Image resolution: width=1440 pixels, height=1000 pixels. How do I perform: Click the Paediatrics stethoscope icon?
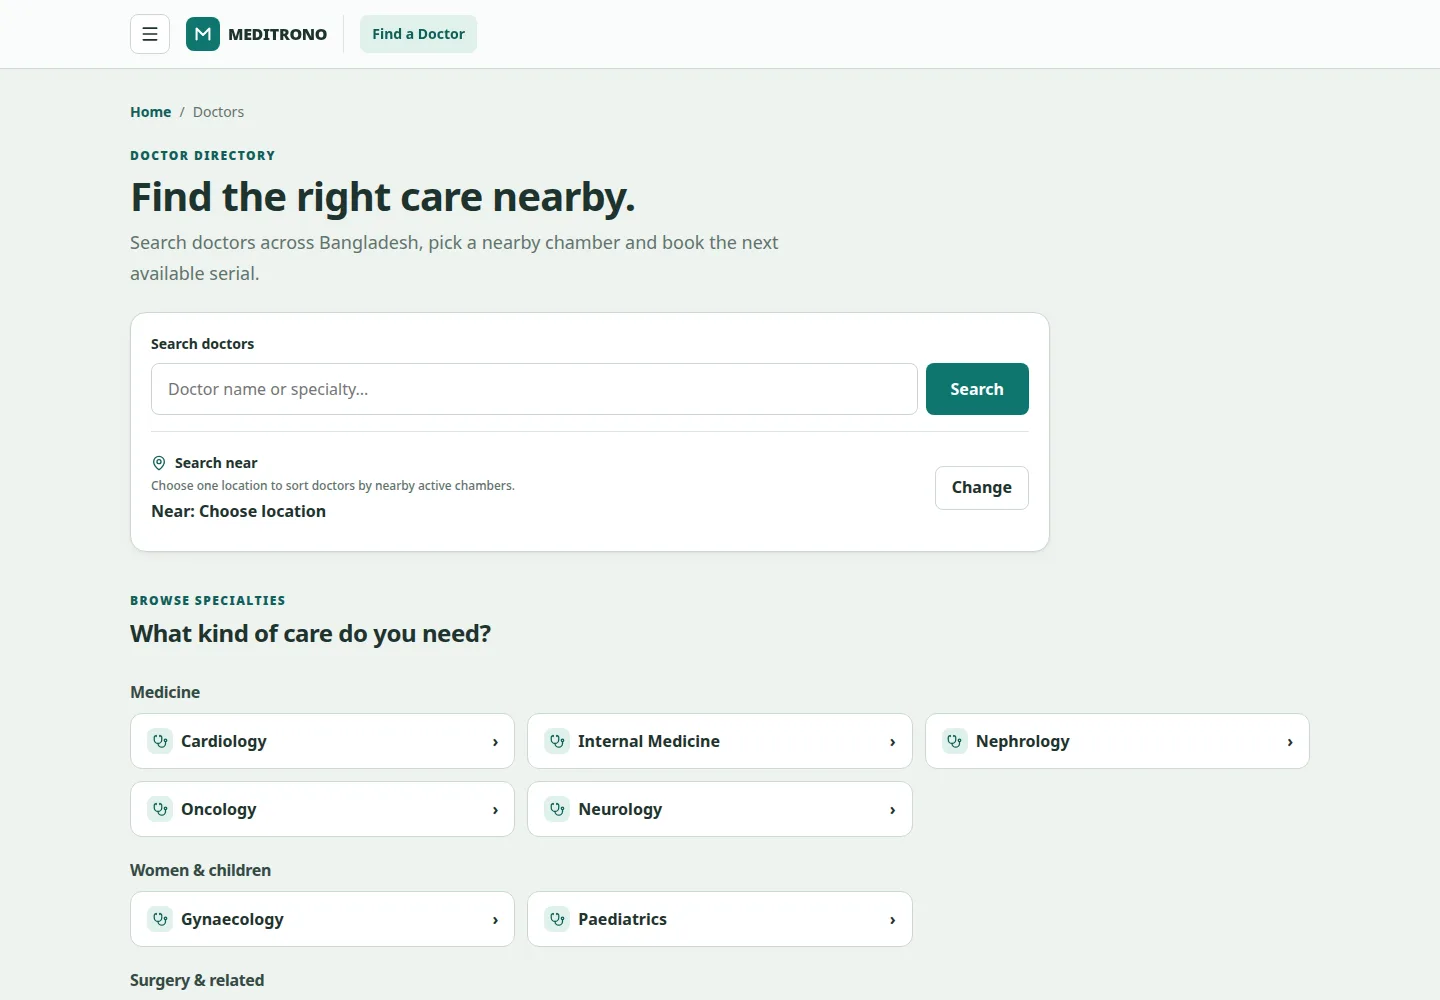pyautogui.click(x=557, y=919)
